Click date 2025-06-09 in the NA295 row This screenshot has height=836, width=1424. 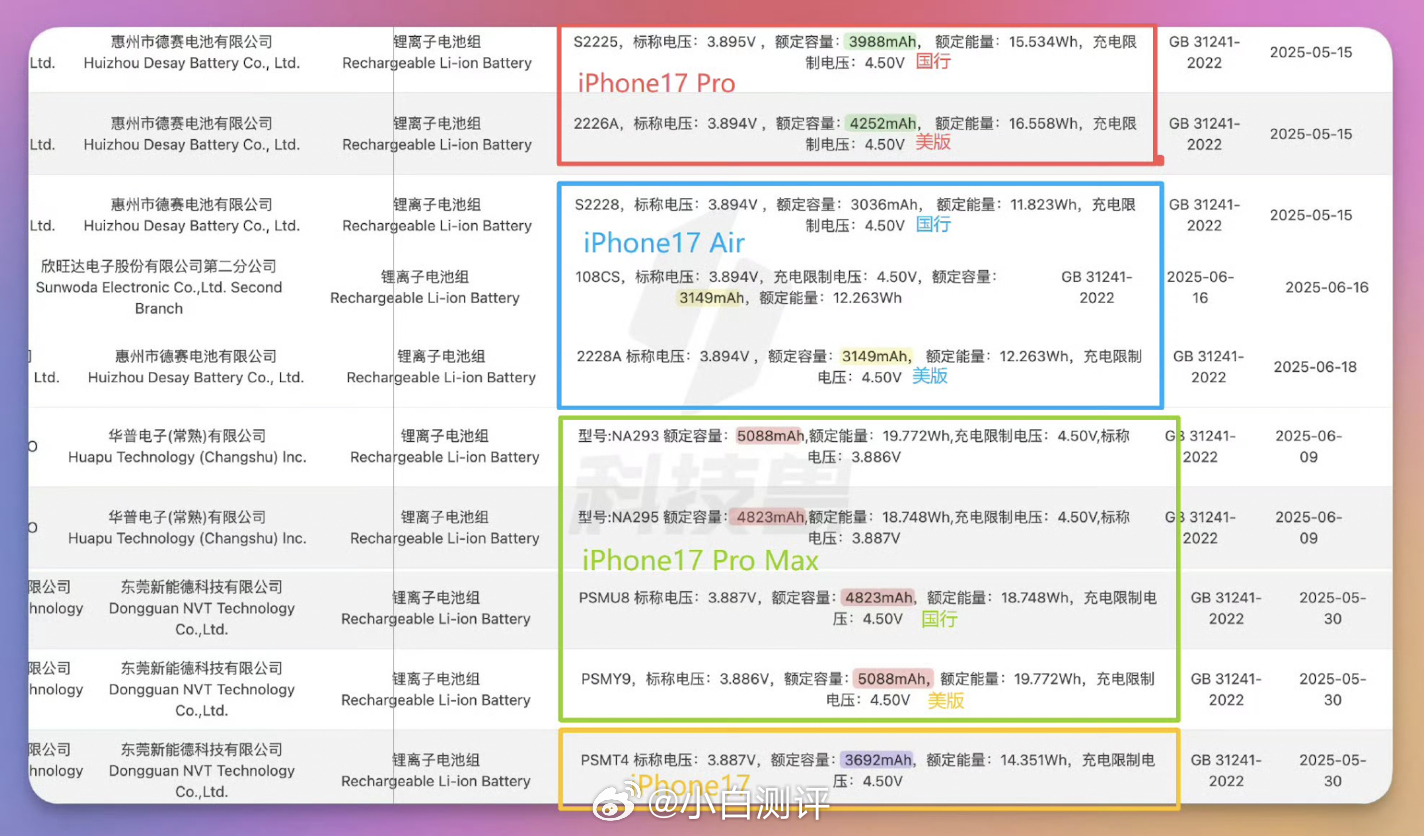tap(1309, 527)
